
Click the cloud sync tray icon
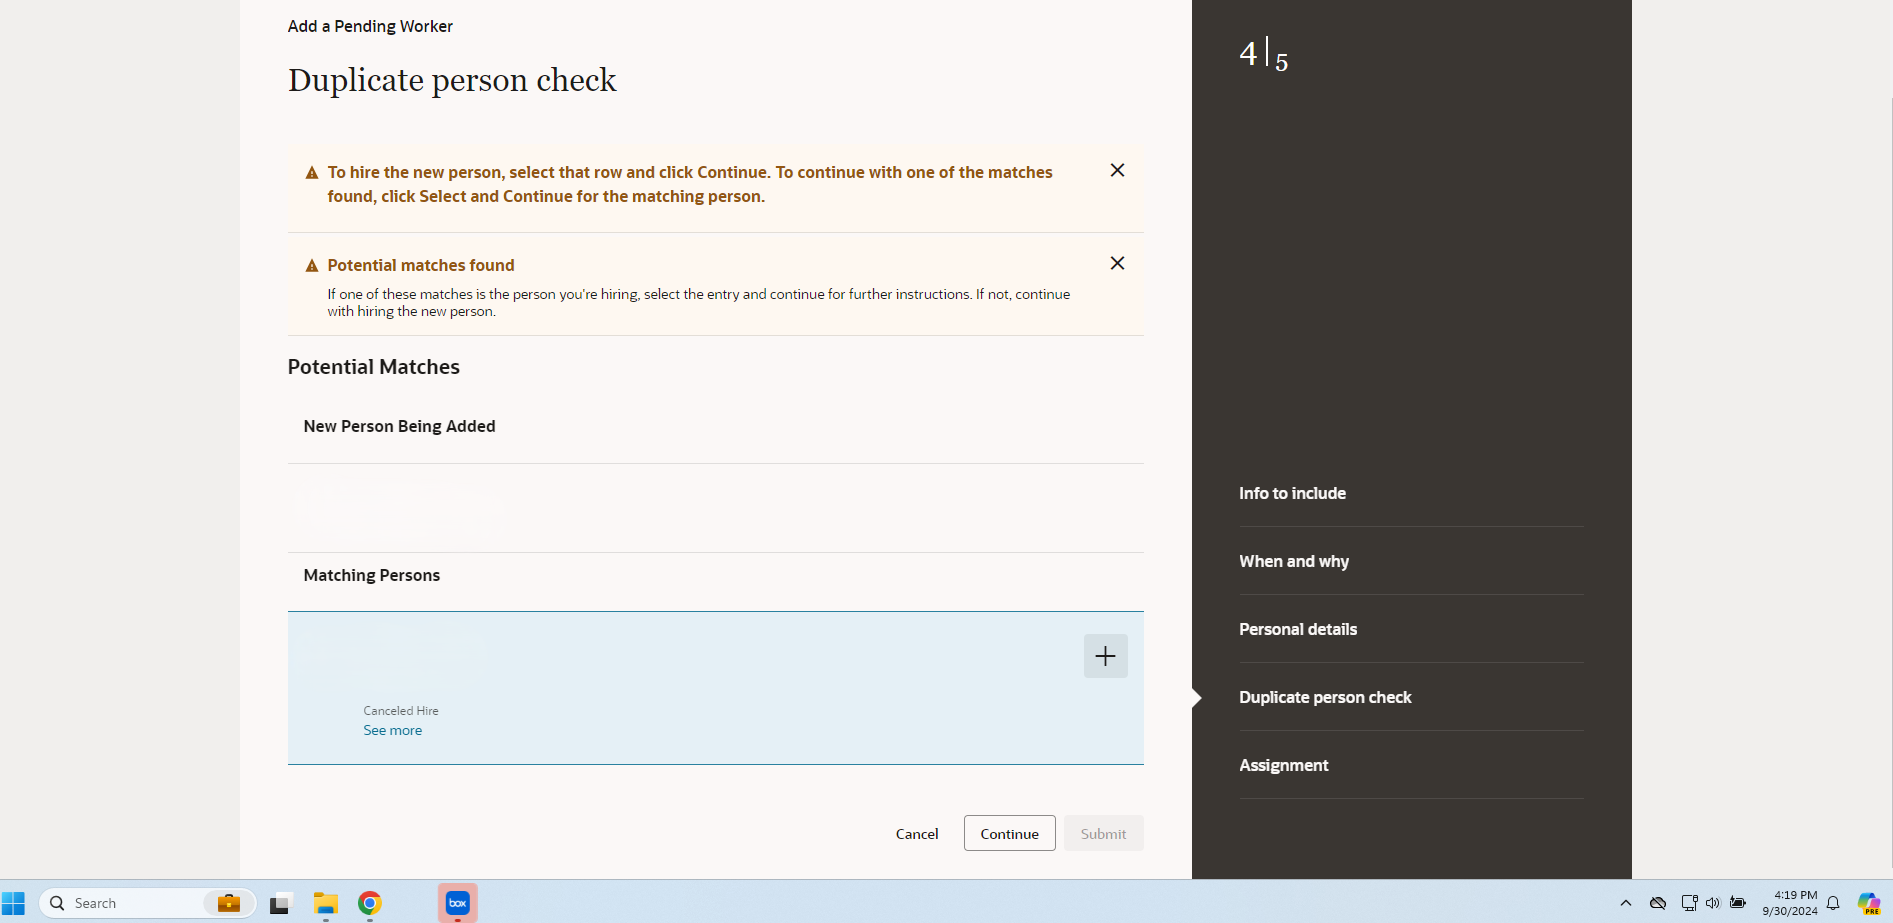(1658, 903)
